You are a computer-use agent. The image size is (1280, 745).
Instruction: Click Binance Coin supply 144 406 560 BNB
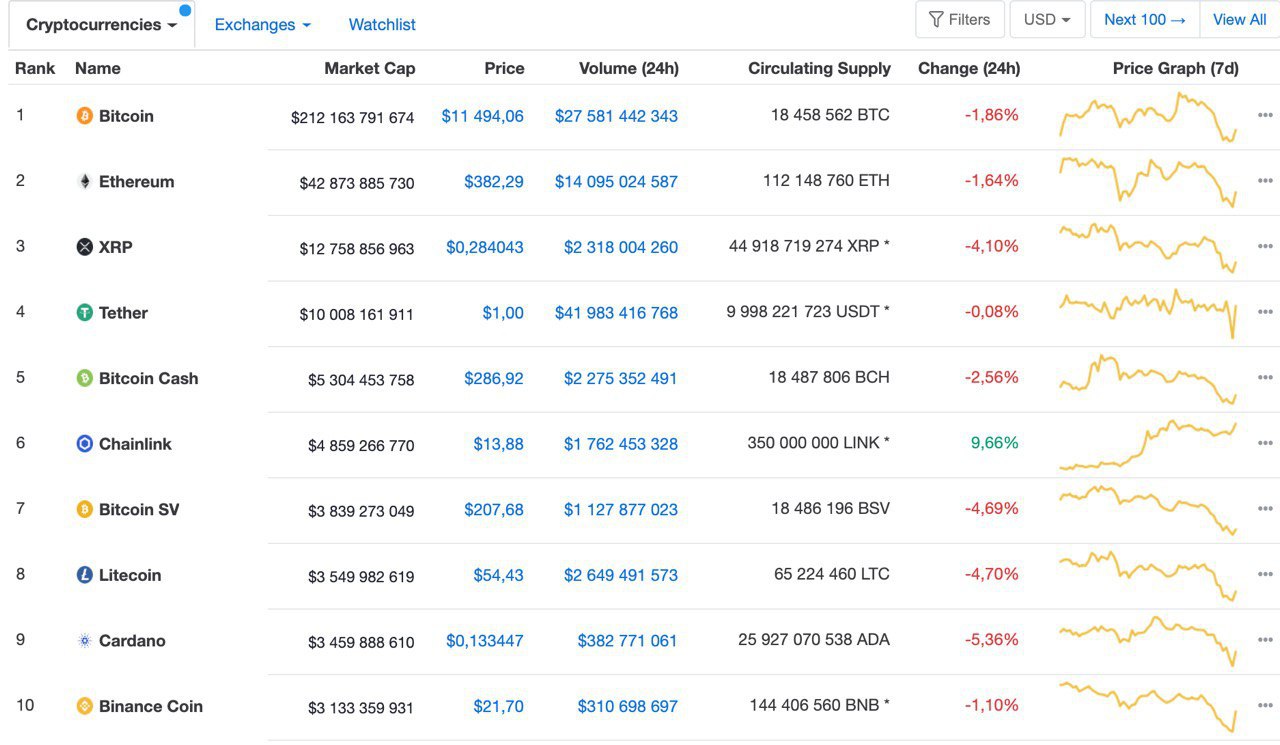click(x=819, y=705)
